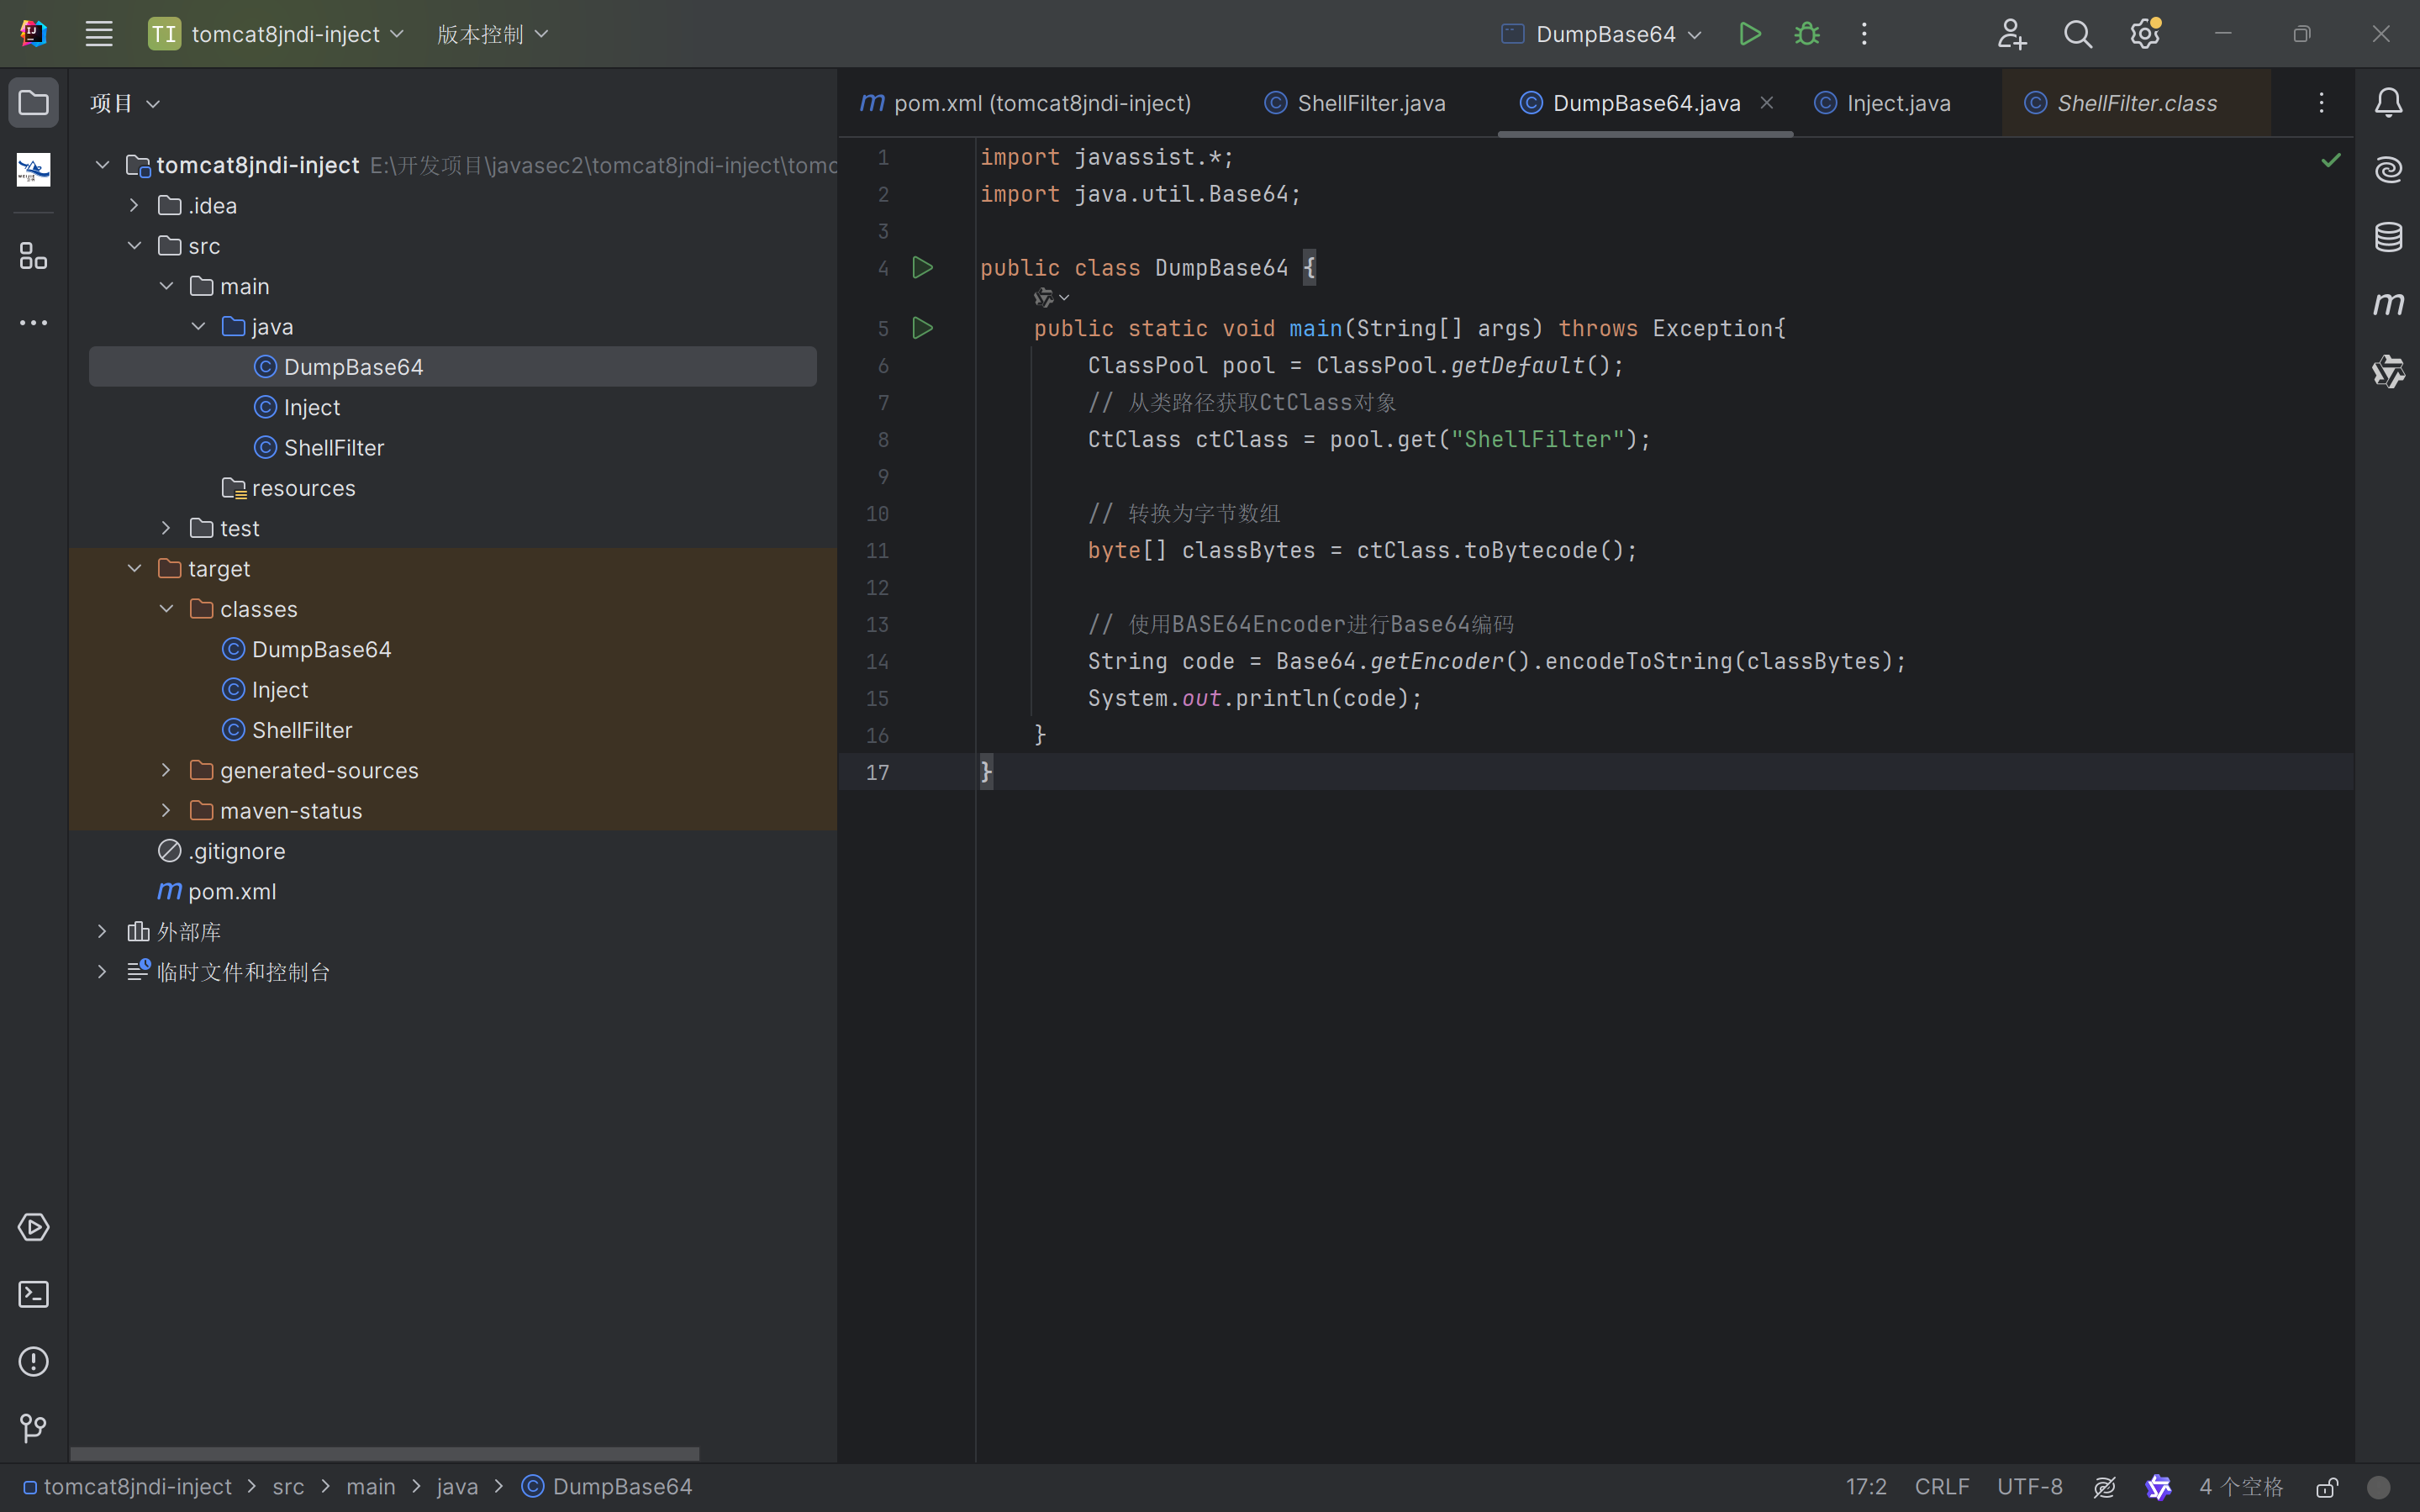Click the CRLF line separator in the status bar
This screenshot has width=2420, height=1512.
(1941, 1487)
